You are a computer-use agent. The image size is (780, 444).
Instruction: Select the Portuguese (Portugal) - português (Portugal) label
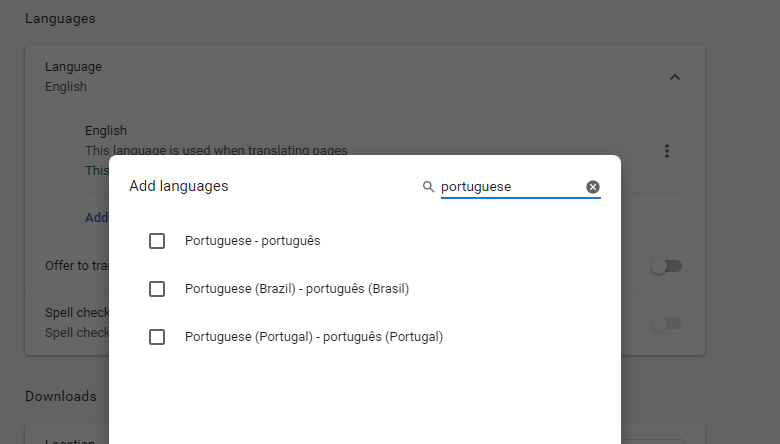(x=313, y=337)
